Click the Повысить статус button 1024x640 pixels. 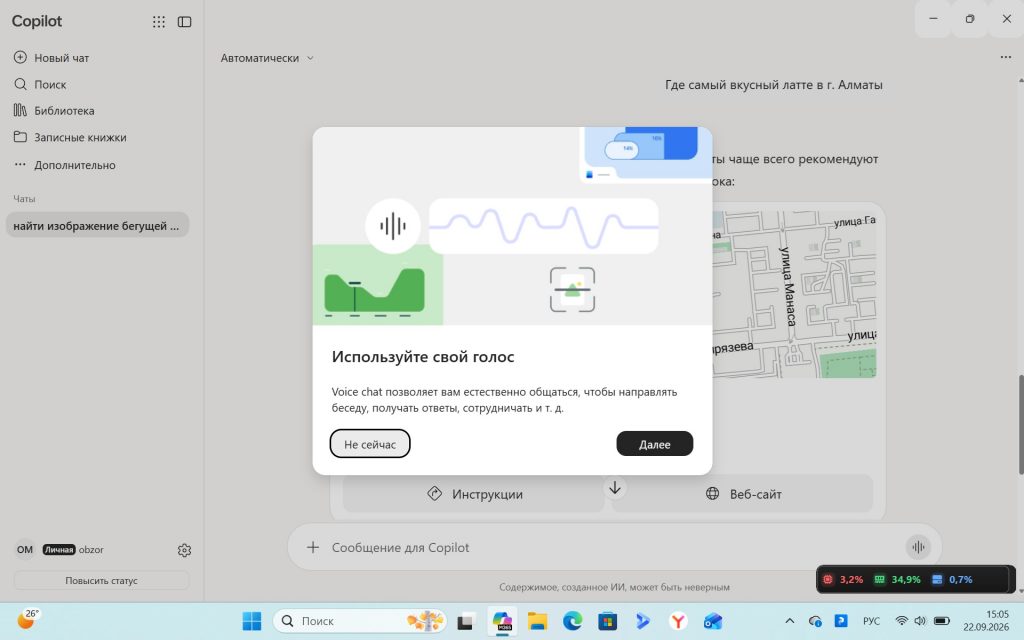pos(101,580)
